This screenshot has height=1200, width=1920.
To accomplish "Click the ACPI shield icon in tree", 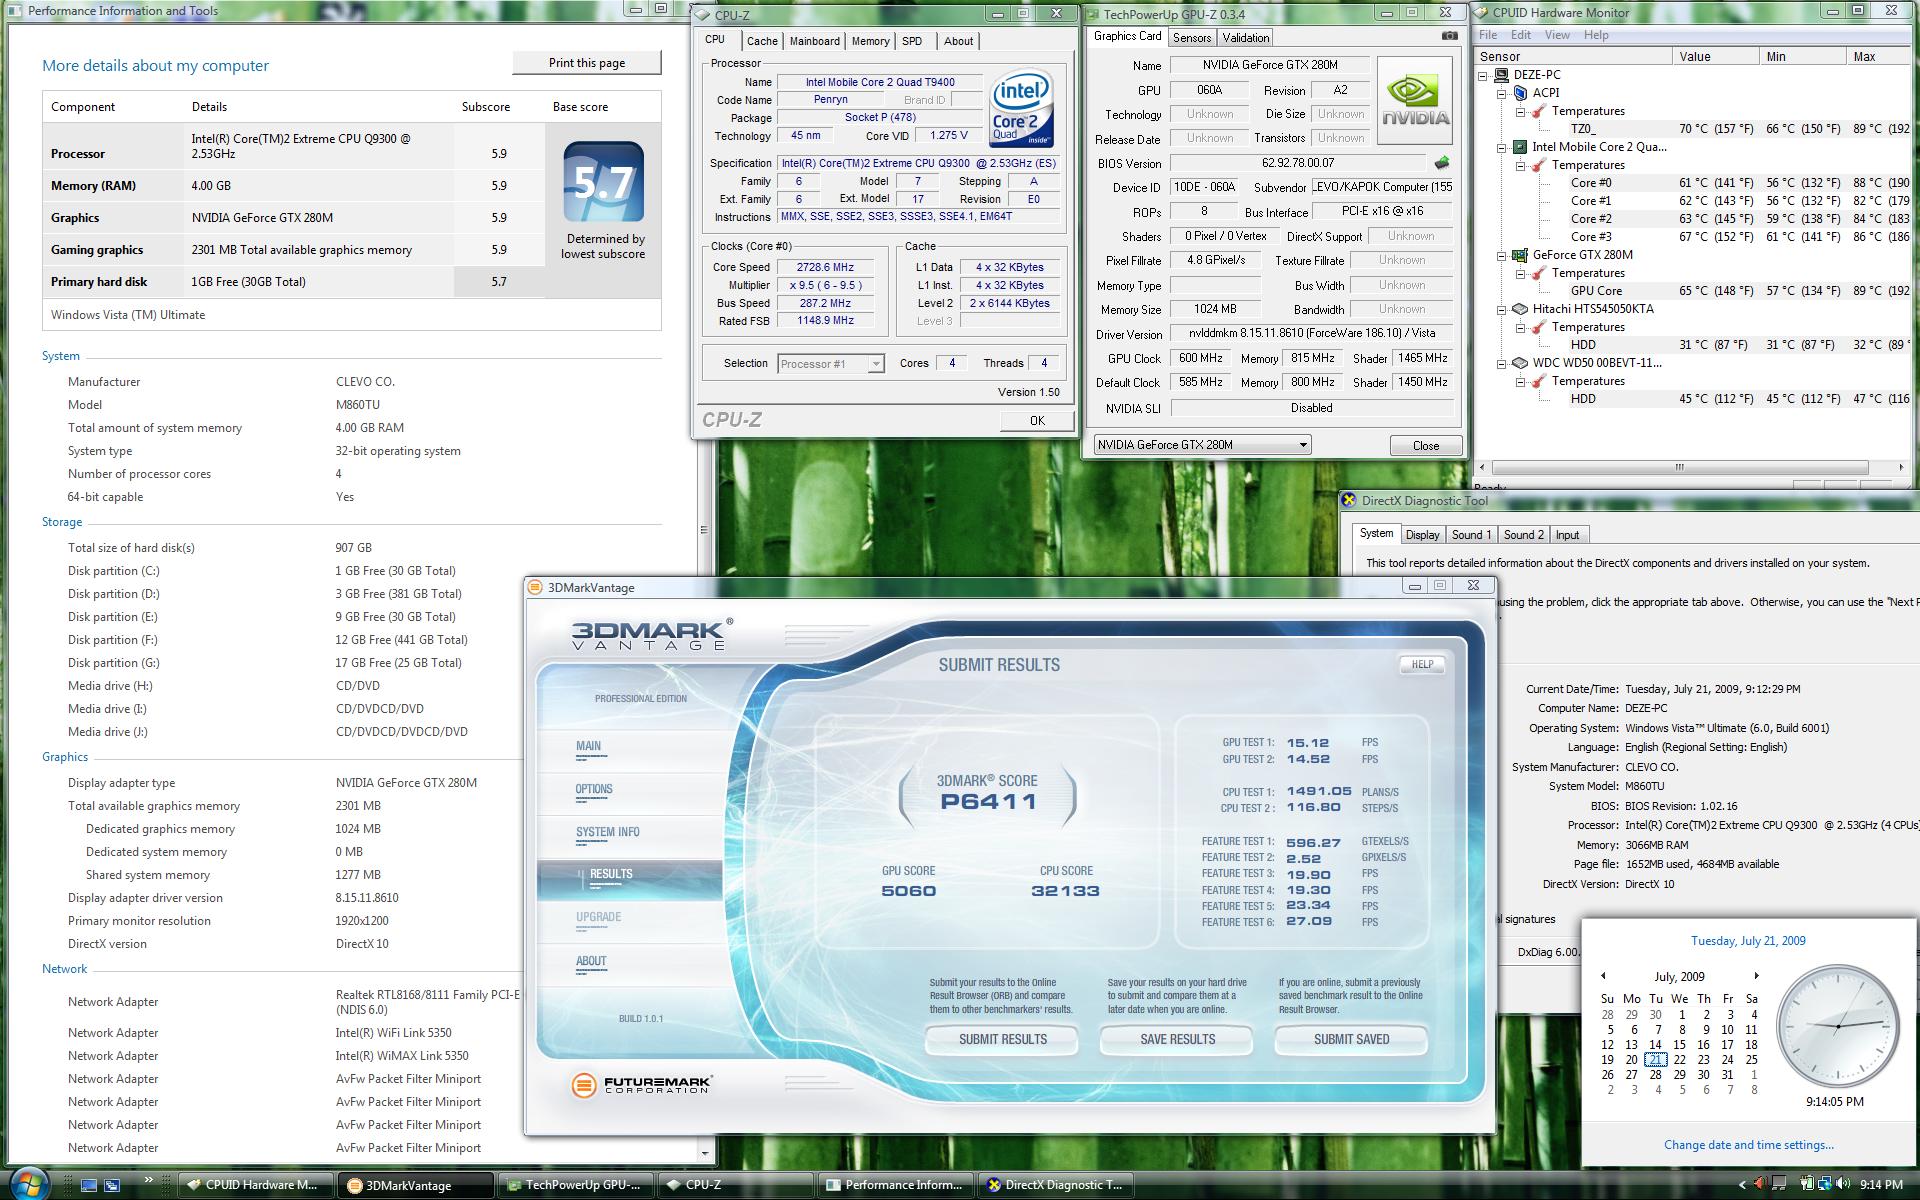I will [x=1520, y=93].
